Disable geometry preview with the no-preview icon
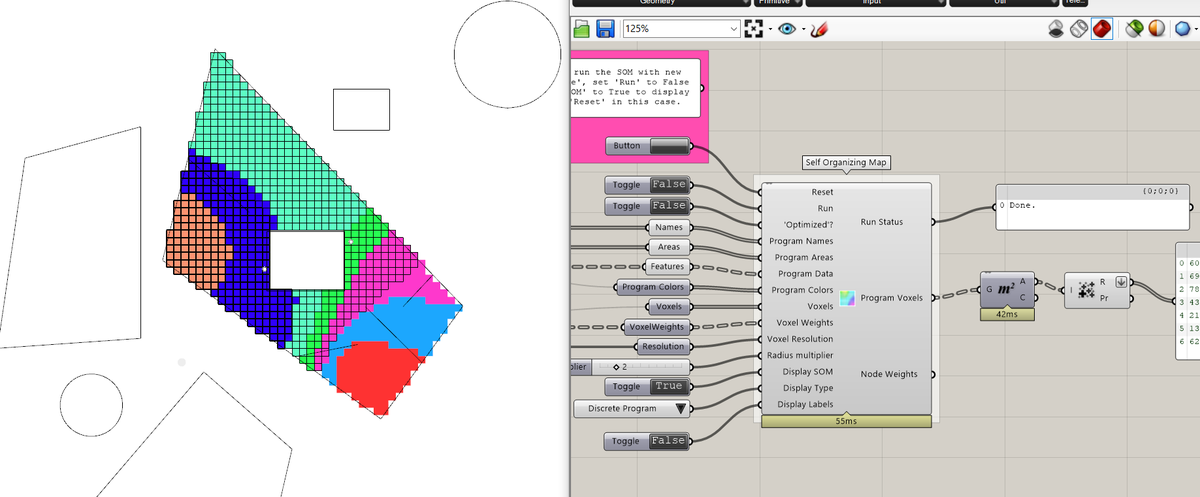 1056,29
